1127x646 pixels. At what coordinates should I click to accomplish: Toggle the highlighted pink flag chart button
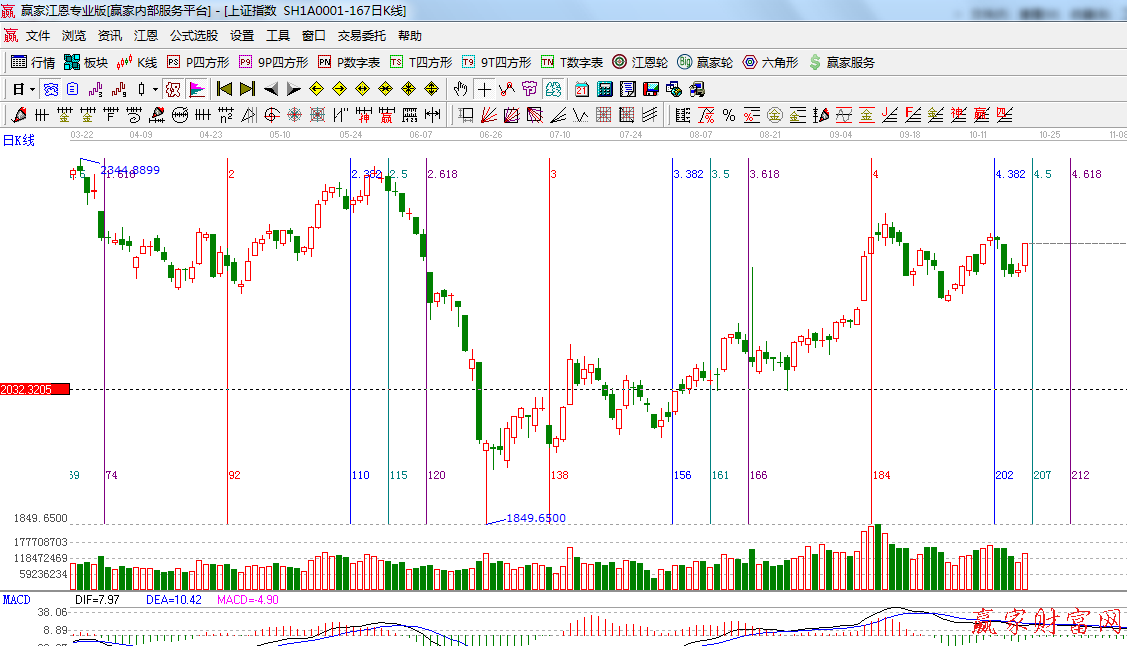(x=197, y=89)
